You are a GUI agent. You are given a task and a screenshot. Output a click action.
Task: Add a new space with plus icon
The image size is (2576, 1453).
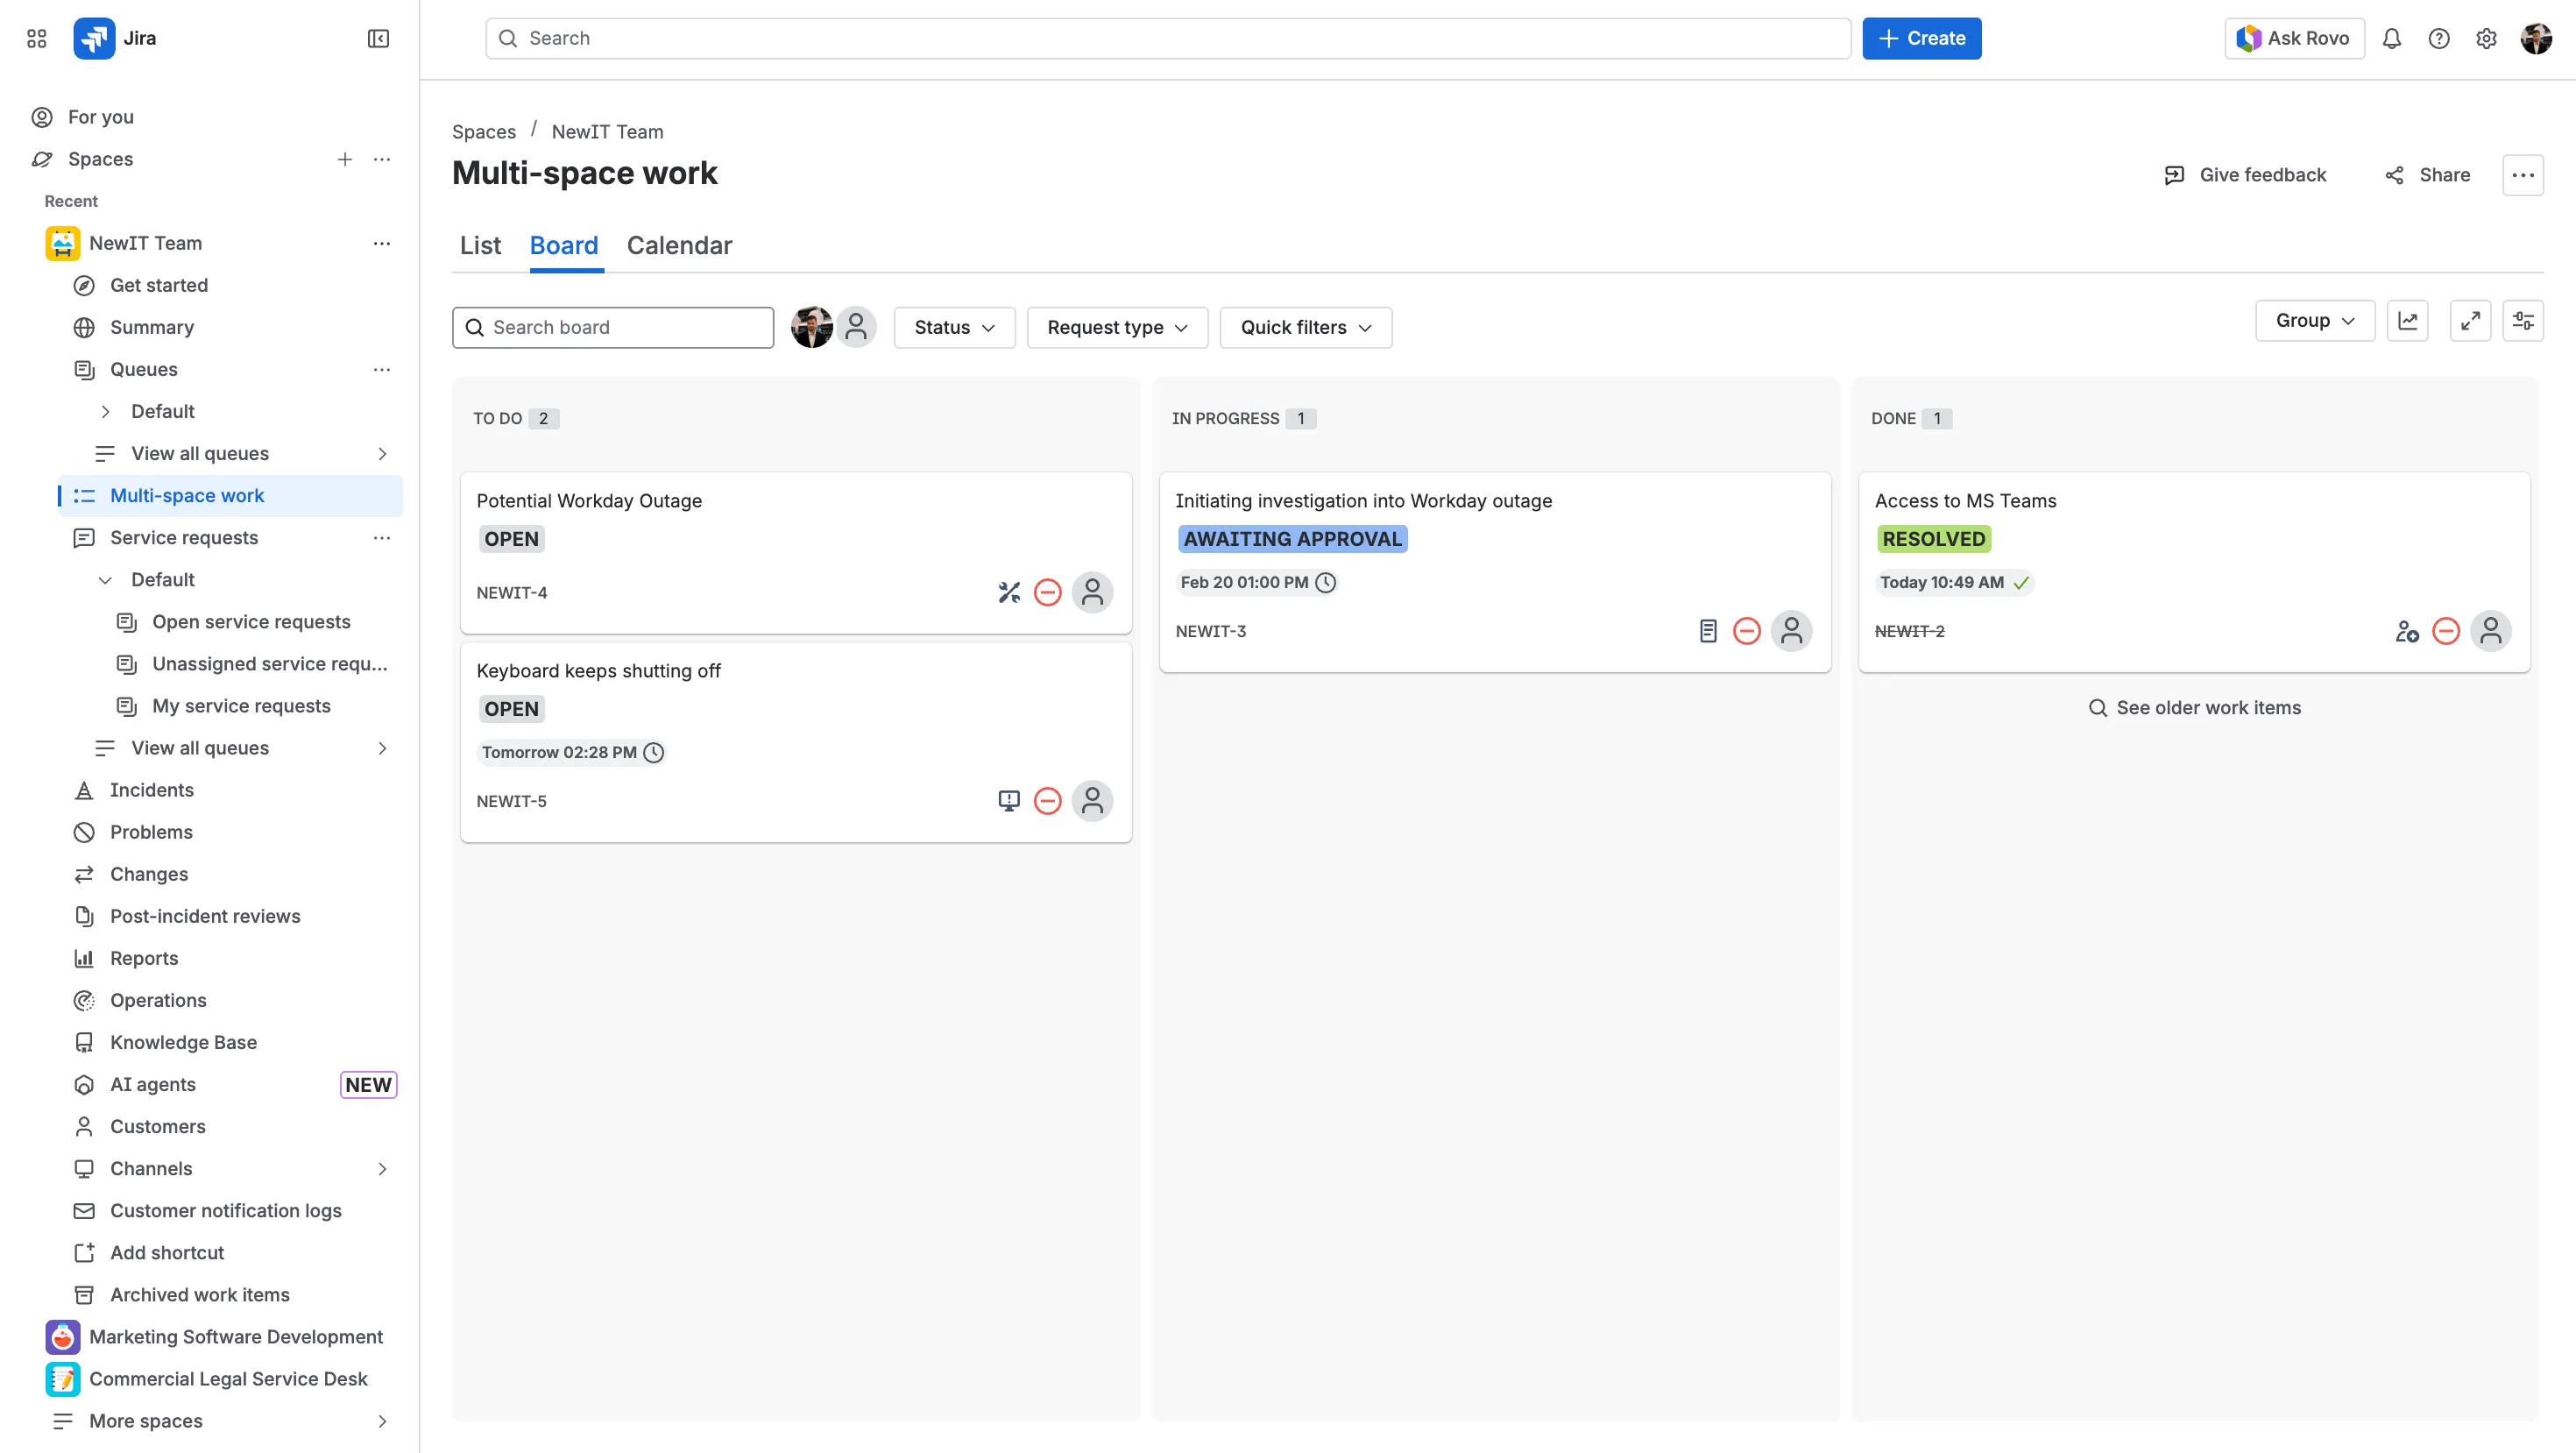[345, 159]
